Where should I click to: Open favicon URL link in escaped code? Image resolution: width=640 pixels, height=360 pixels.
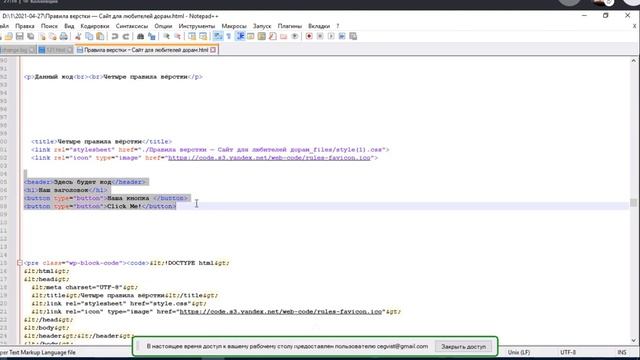pyautogui.click(x=281, y=311)
